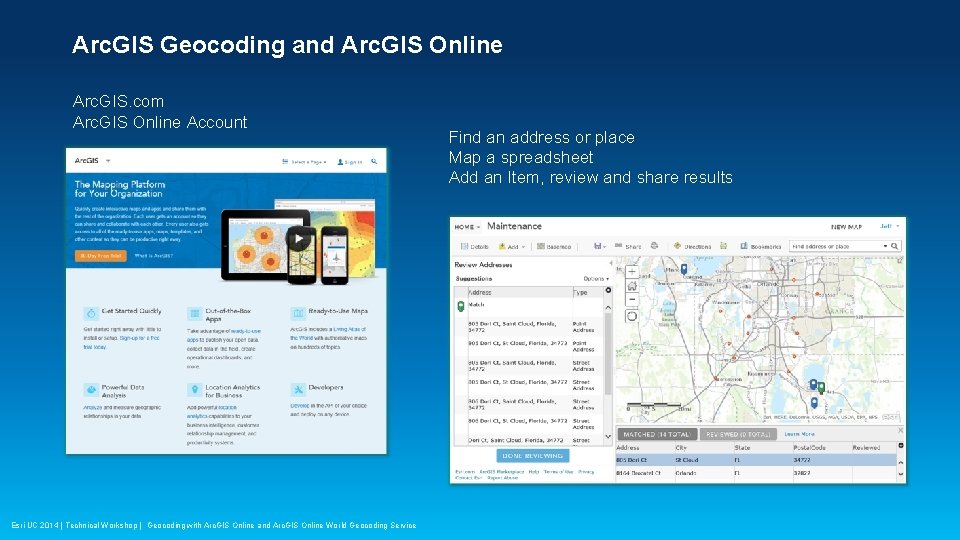Select the first Street Address suggestion row

530,366
